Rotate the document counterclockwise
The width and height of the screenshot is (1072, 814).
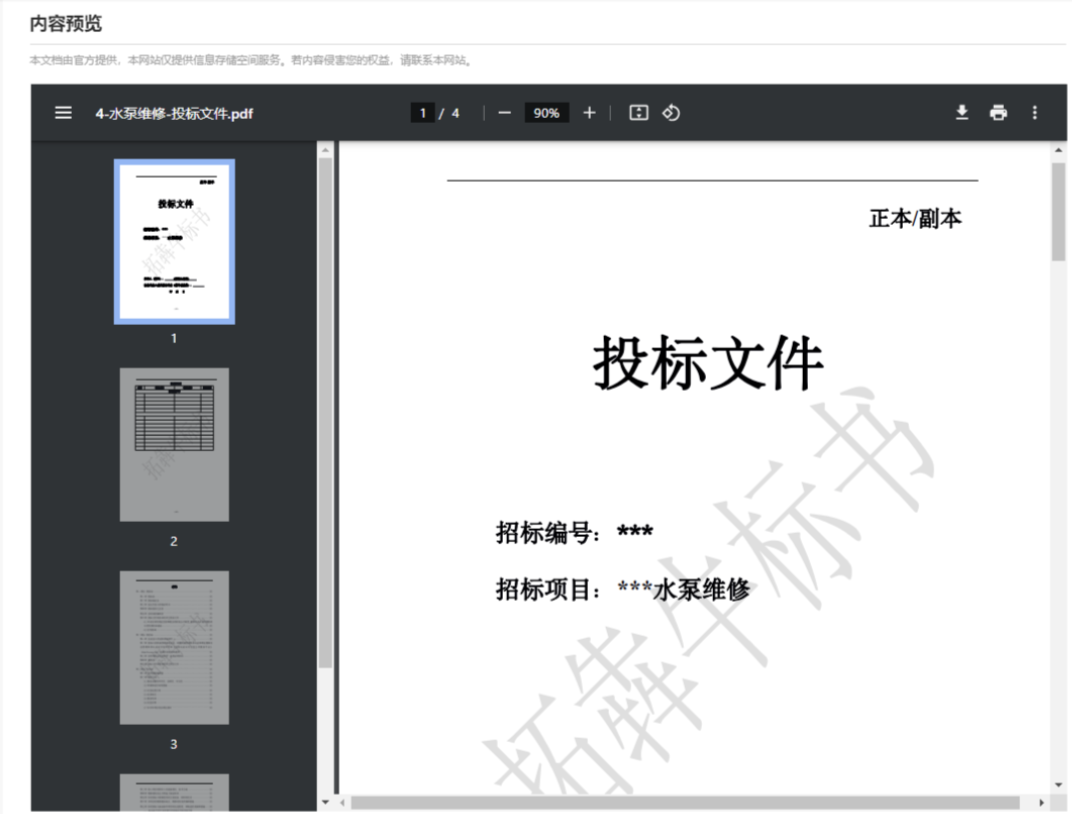(x=670, y=113)
